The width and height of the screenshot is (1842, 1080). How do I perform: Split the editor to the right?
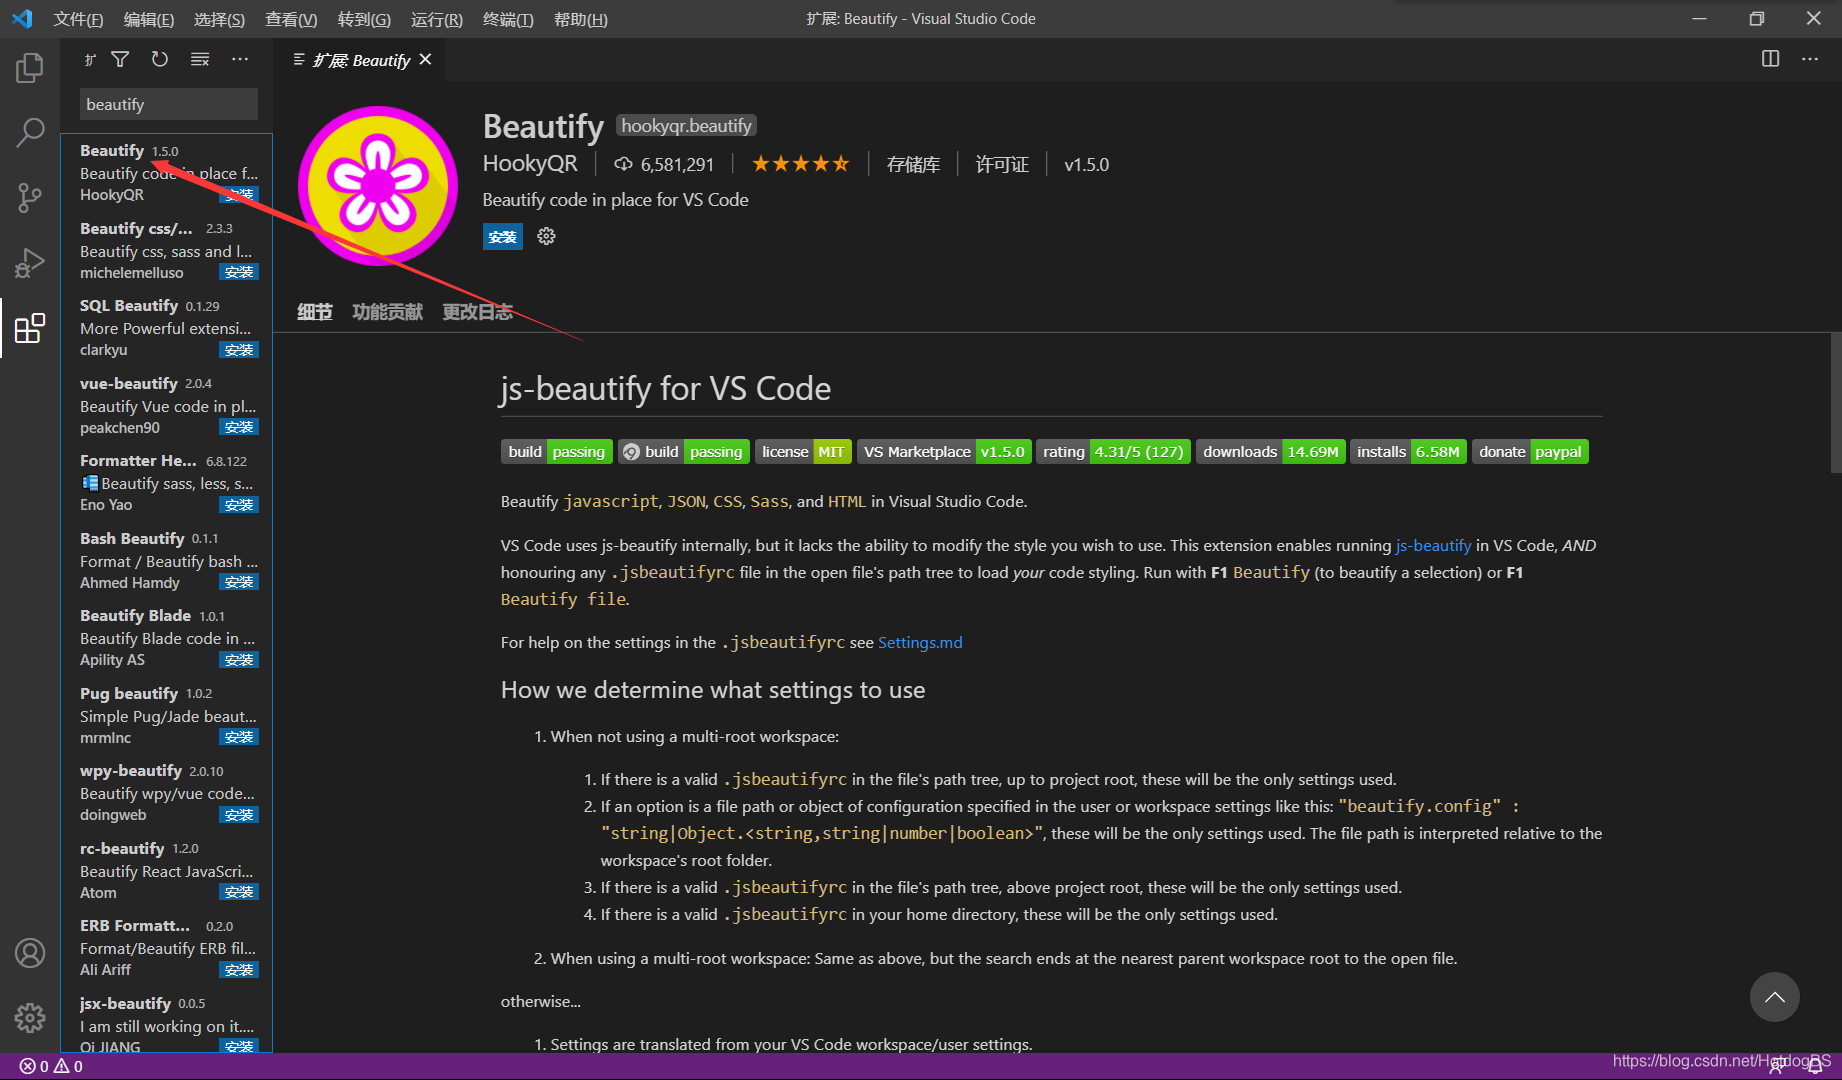pyautogui.click(x=1770, y=59)
